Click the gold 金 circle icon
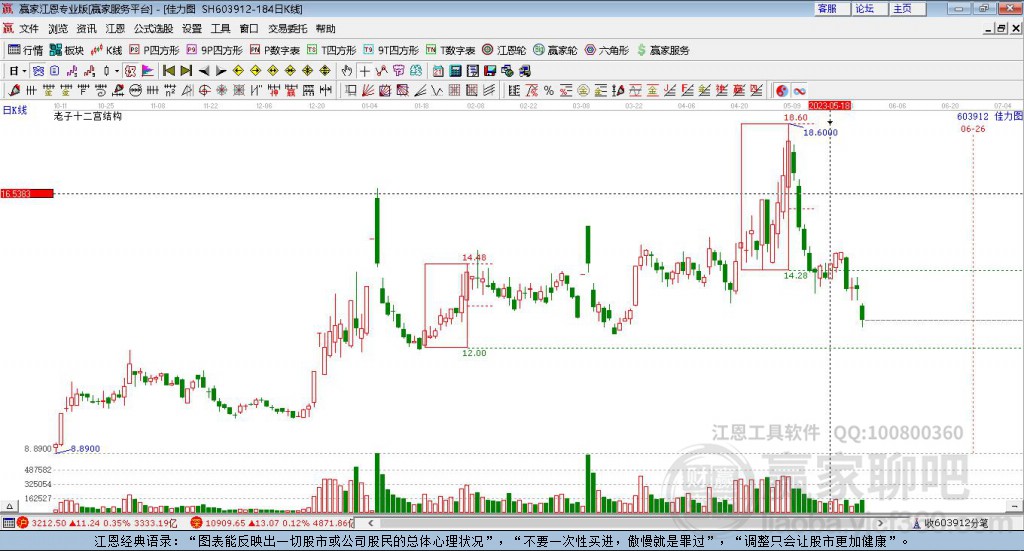Viewport: 1024px width, 551px height. click(x=583, y=91)
